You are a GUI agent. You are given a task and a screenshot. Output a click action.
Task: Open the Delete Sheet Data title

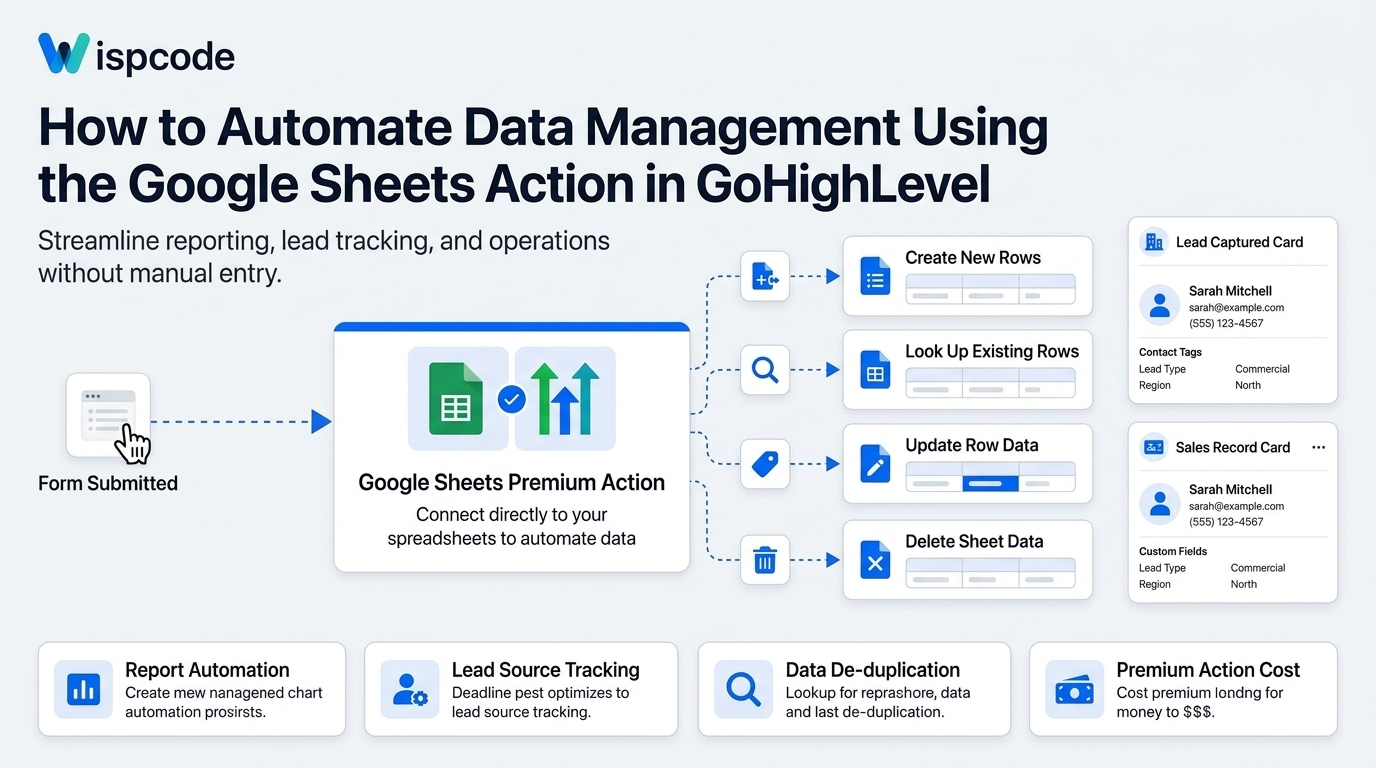(974, 541)
